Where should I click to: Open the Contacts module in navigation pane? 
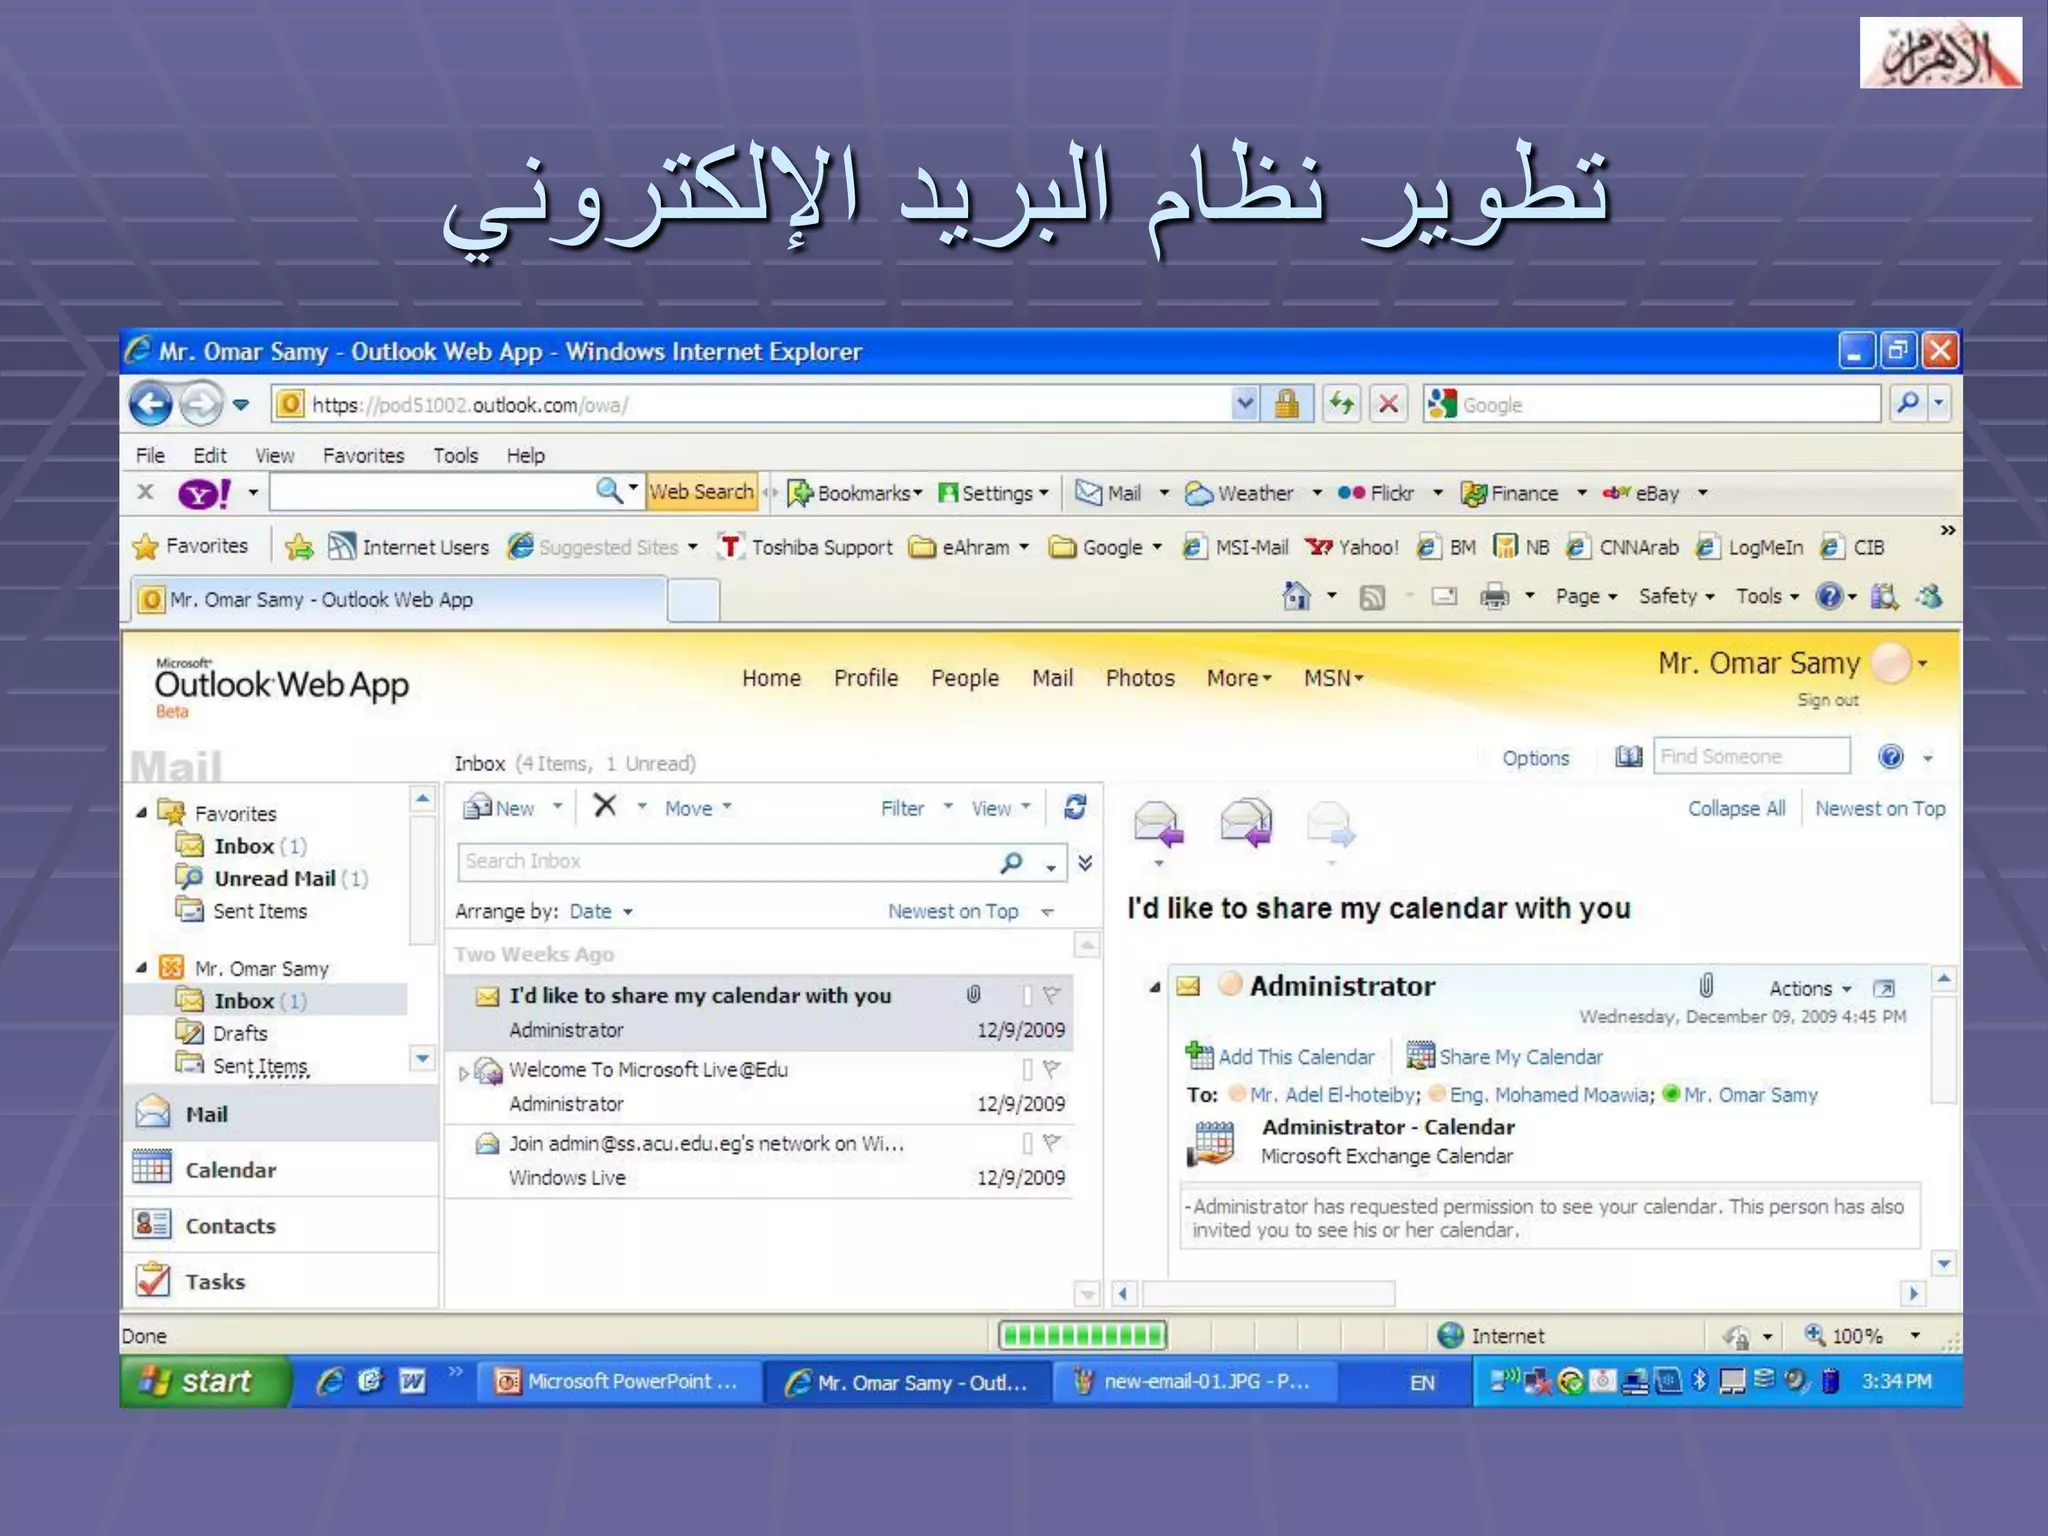pos(281,1225)
